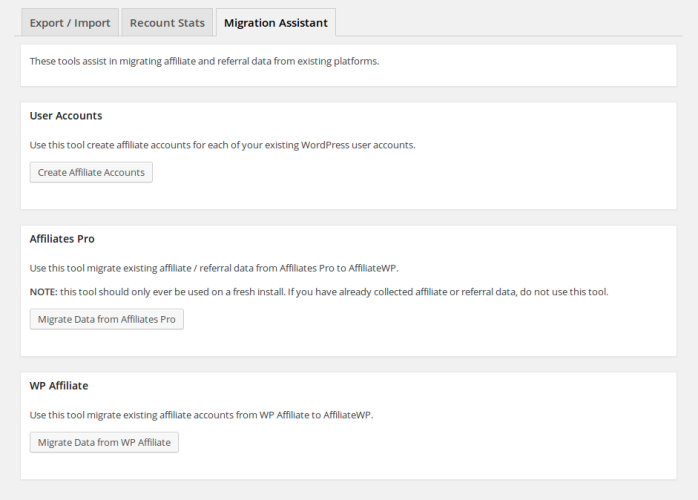Click the User Accounts heading
The height and width of the screenshot is (500, 698).
(66, 116)
